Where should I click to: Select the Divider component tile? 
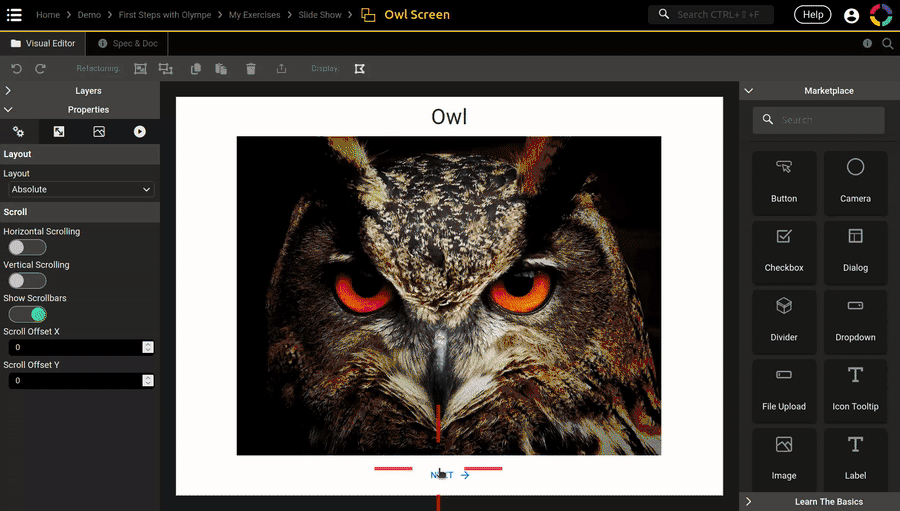point(784,320)
